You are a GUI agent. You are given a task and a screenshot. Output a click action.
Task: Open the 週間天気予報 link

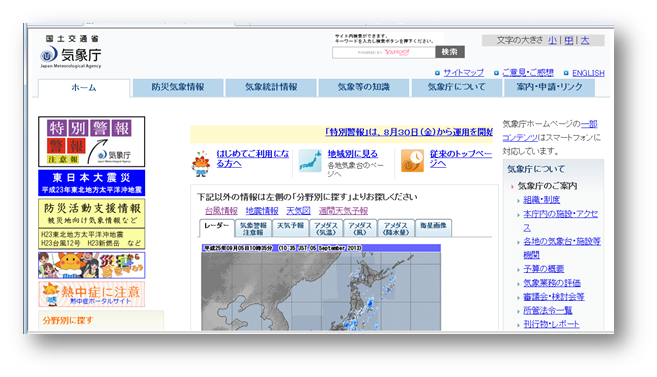click(x=343, y=211)
